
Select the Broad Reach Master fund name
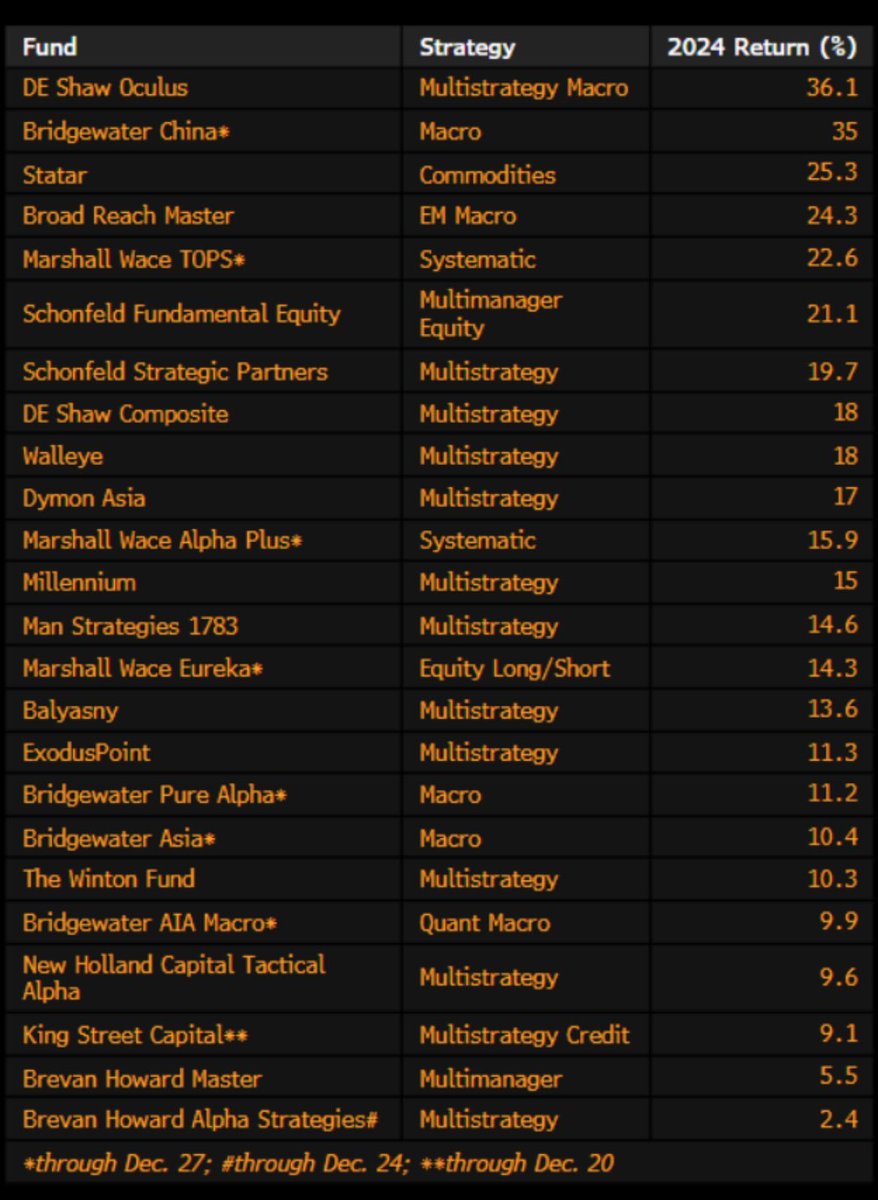(x=128, y=216)
